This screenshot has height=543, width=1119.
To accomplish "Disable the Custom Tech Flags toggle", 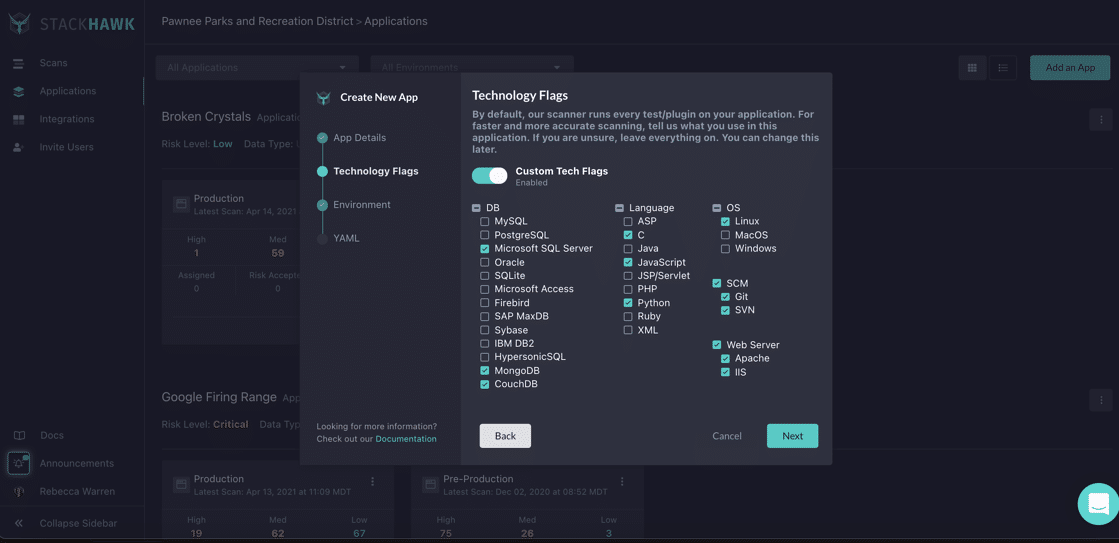I will pos(490,176).
